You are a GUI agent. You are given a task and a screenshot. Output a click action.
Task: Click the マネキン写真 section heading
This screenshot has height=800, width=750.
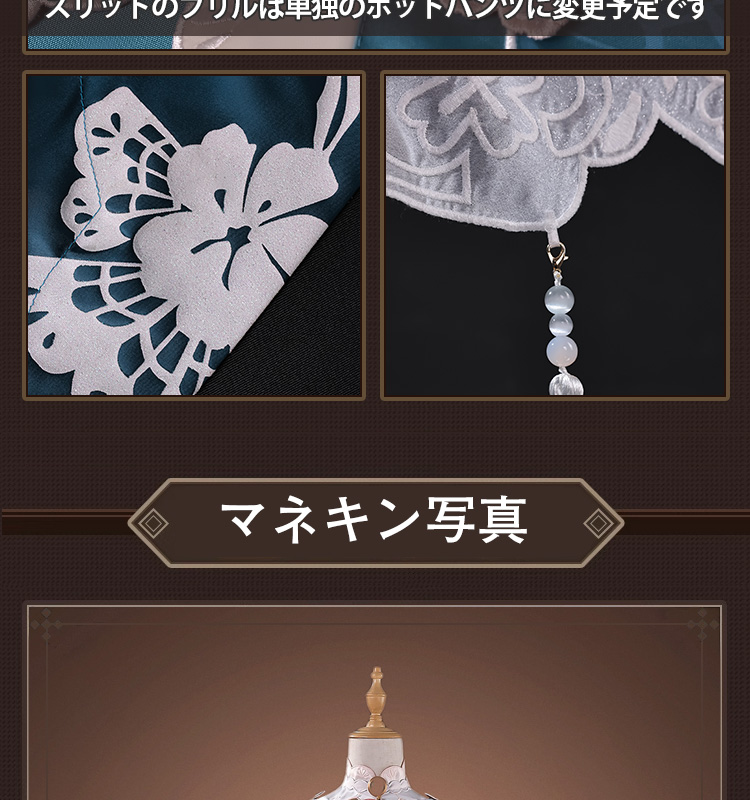tap(374, 521)
